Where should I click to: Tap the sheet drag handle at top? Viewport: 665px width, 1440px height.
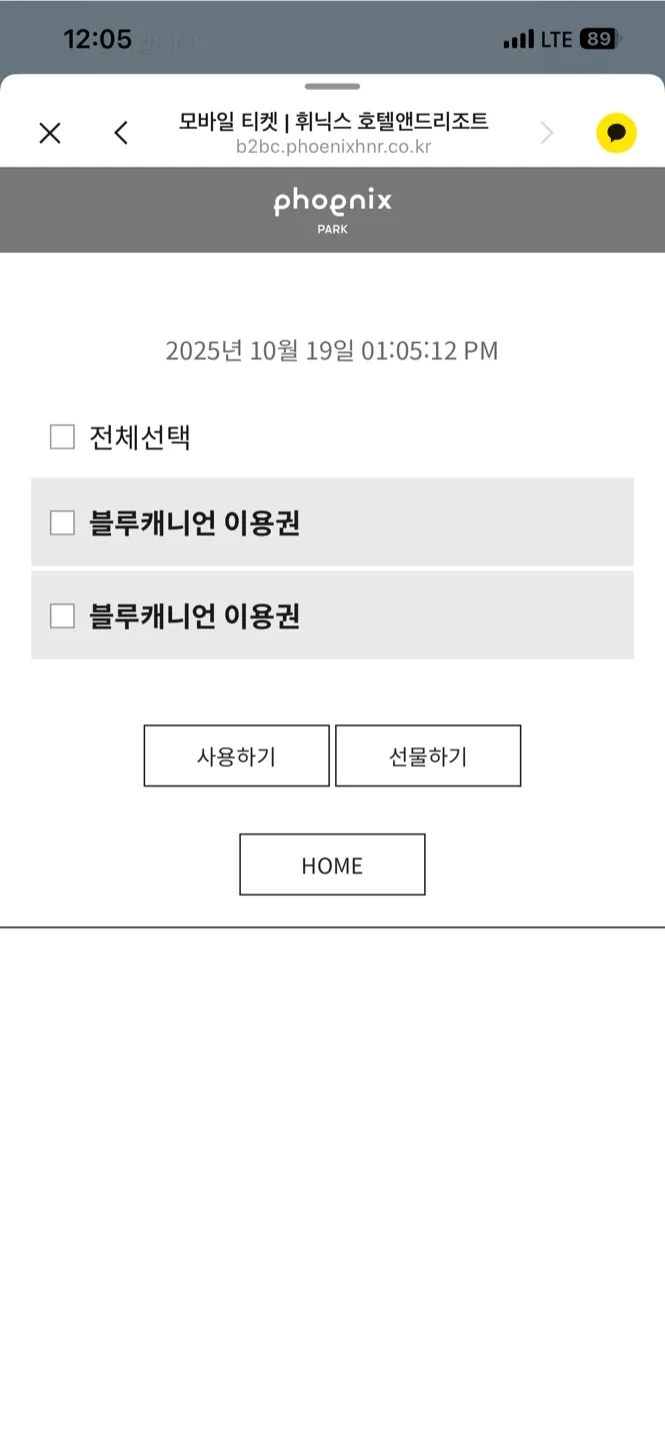(x=332, y=87)
